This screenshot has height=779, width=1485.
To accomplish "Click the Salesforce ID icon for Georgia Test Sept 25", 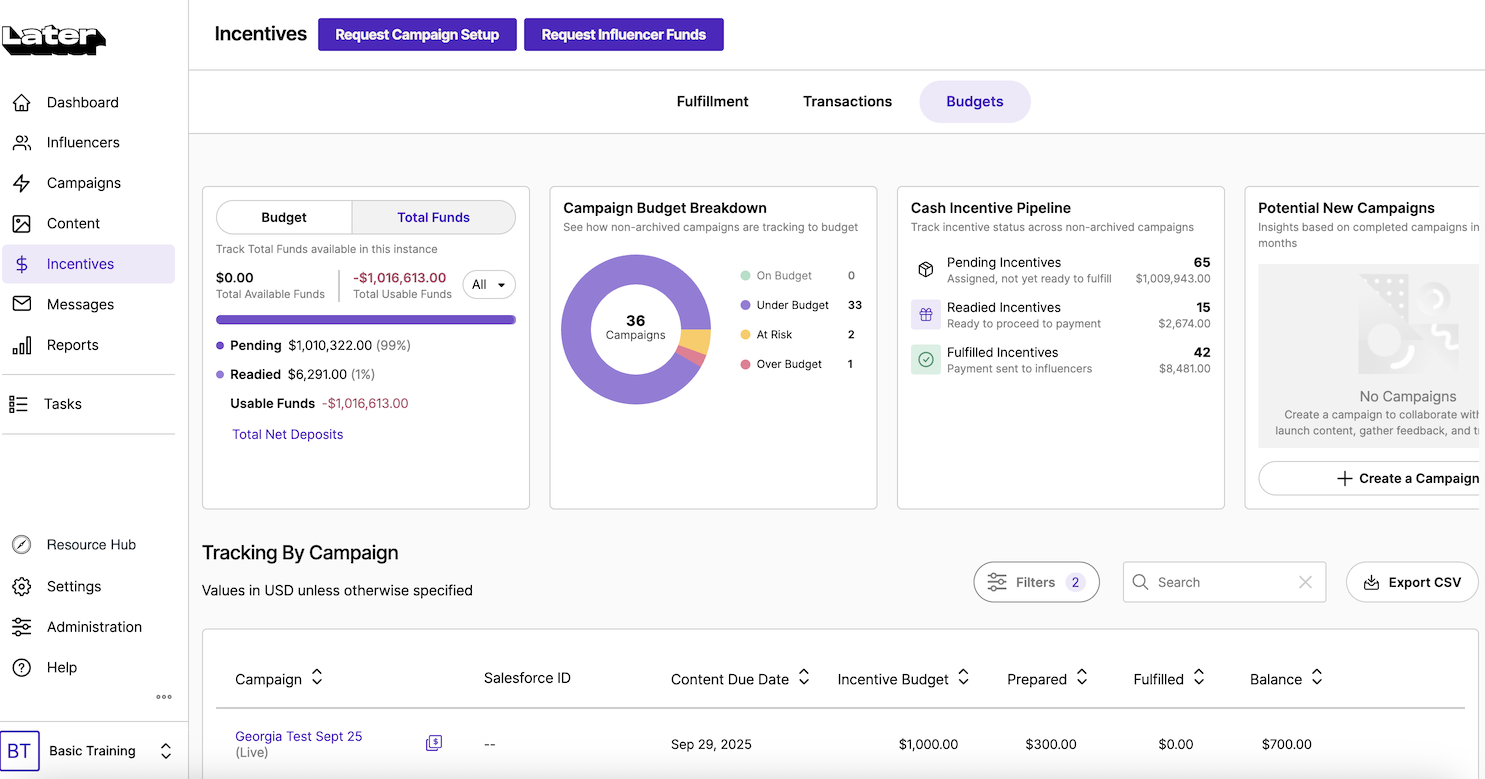I will click(434, 743).
